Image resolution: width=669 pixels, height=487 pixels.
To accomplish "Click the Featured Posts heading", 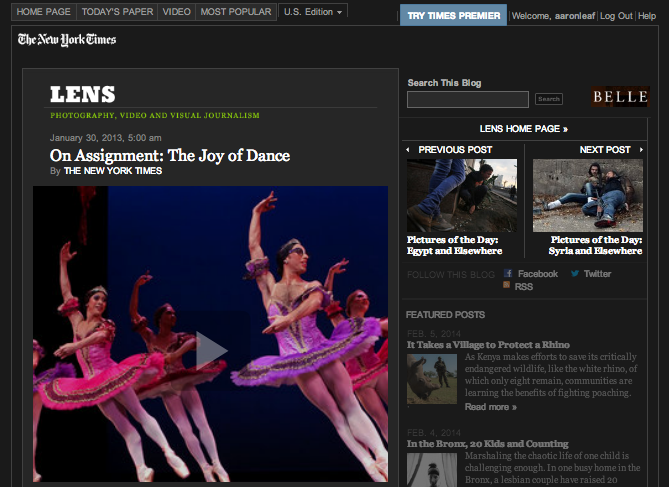I will pyautogui.click(x=445, y=315).
